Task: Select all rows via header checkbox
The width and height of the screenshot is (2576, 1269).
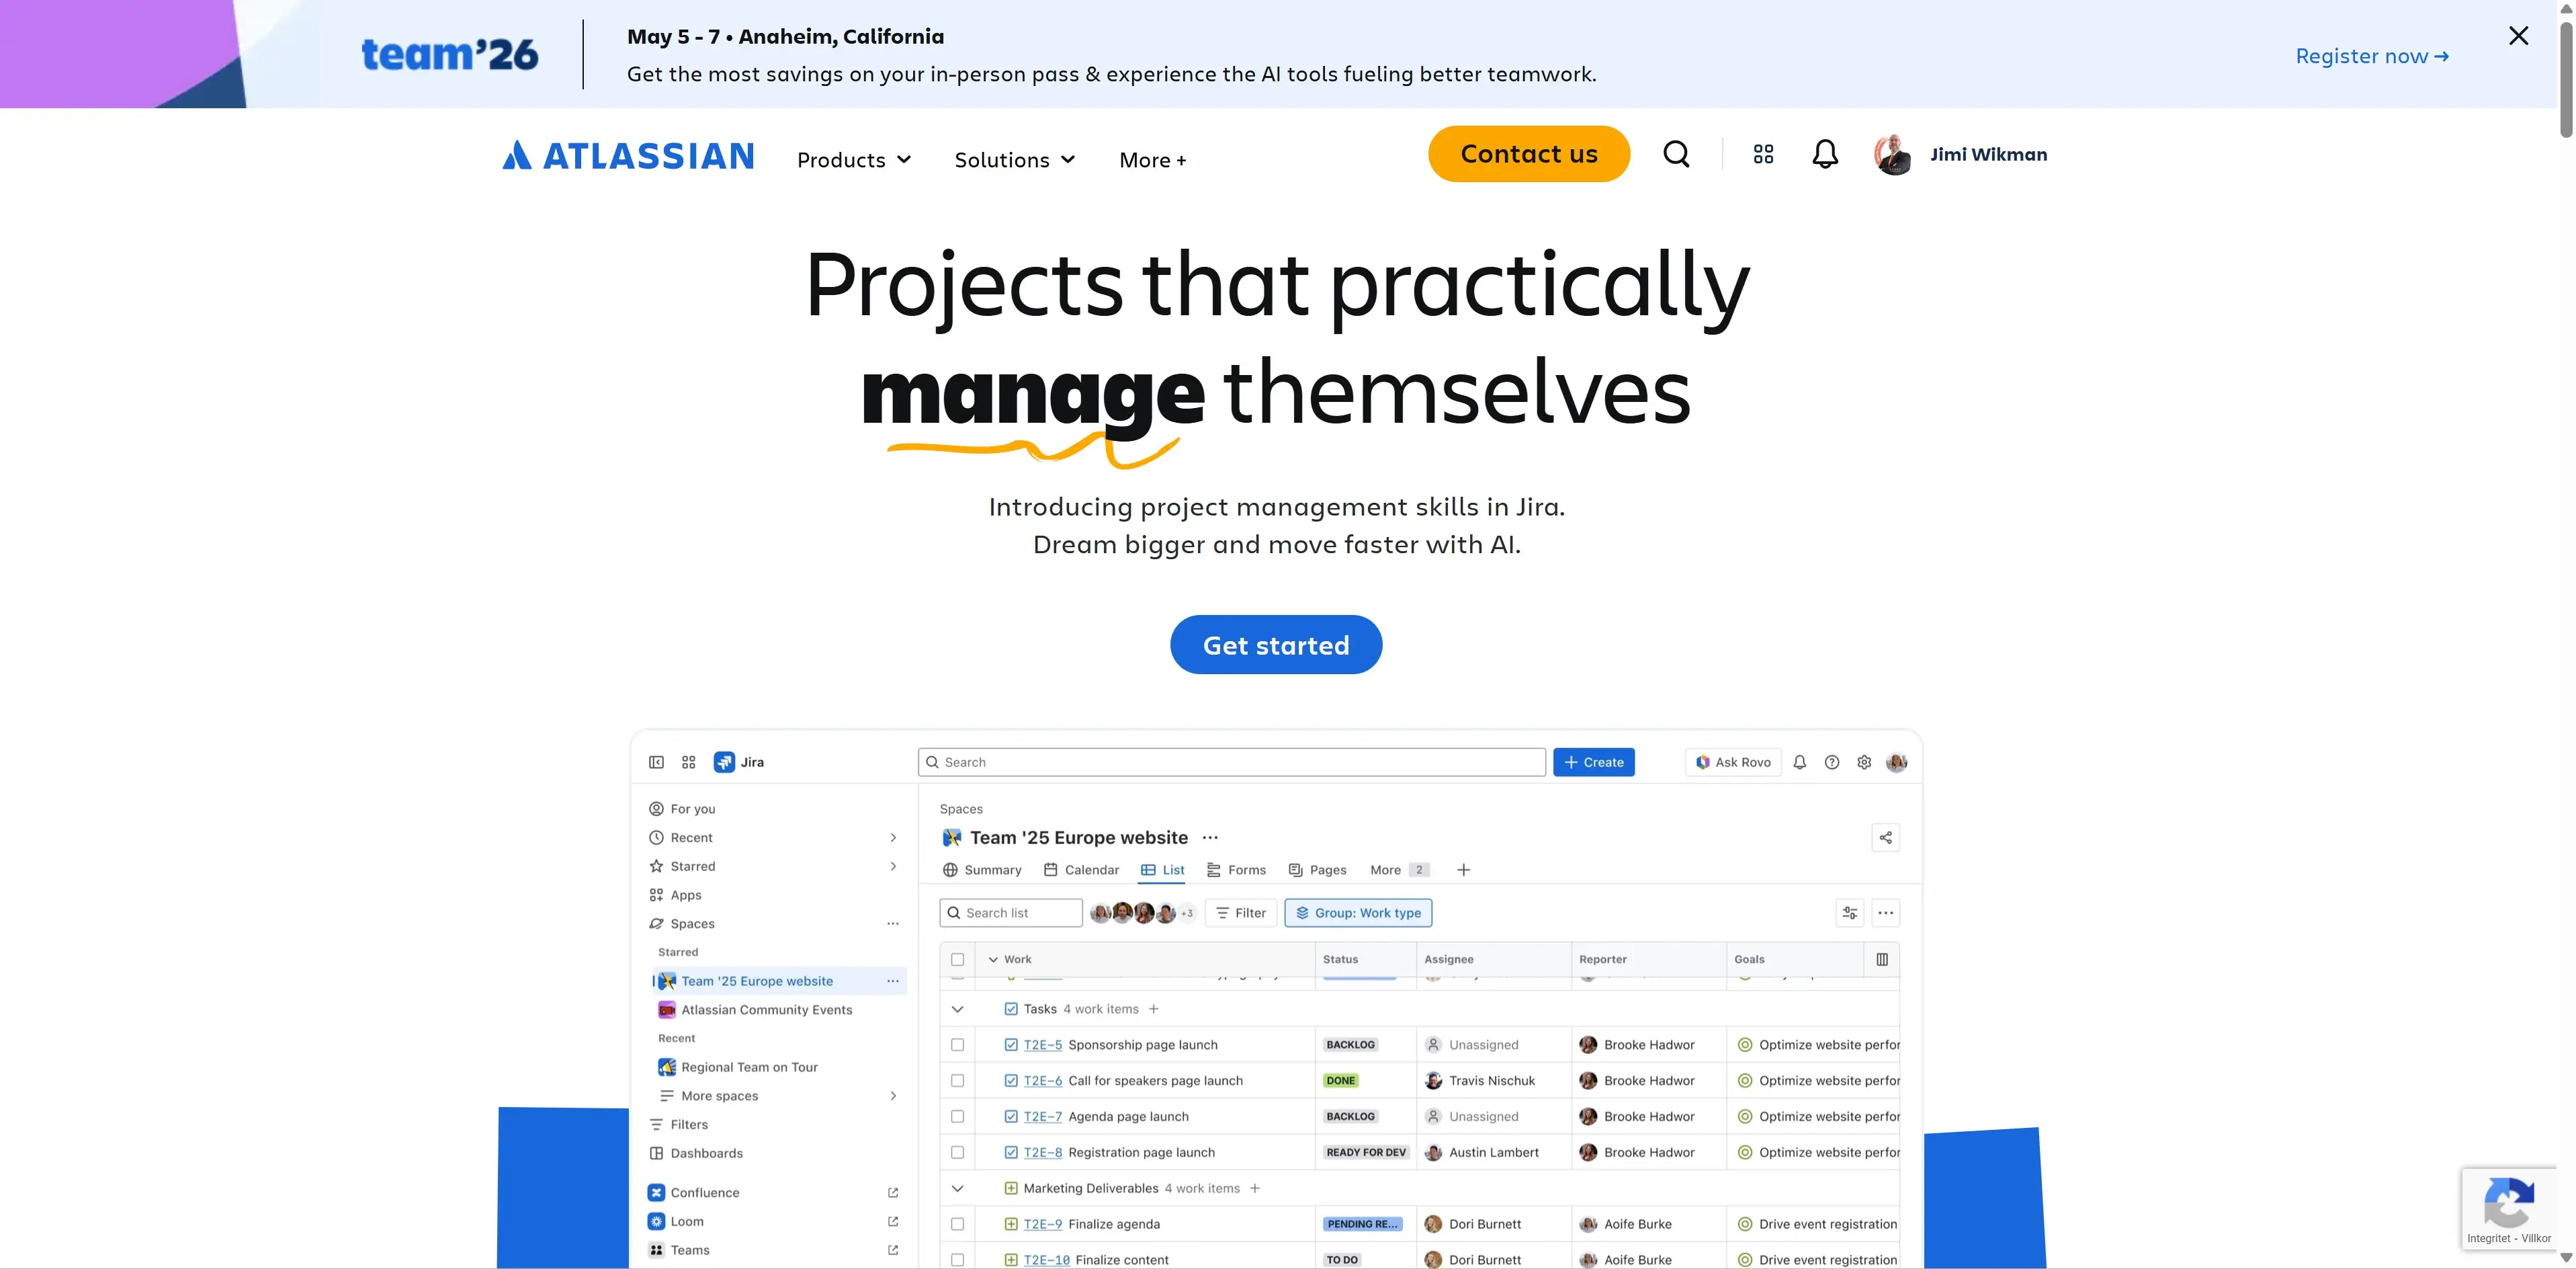Action: coord(957,959)
